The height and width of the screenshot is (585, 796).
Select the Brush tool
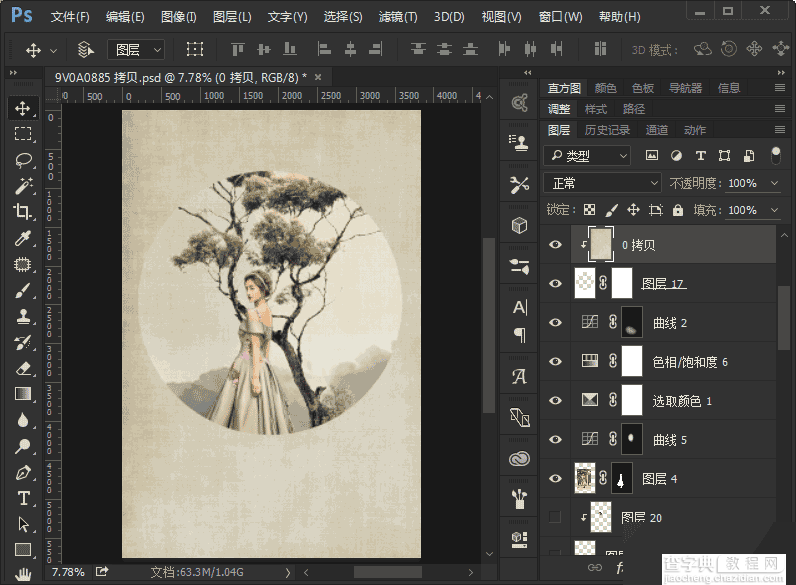point(22,290)
